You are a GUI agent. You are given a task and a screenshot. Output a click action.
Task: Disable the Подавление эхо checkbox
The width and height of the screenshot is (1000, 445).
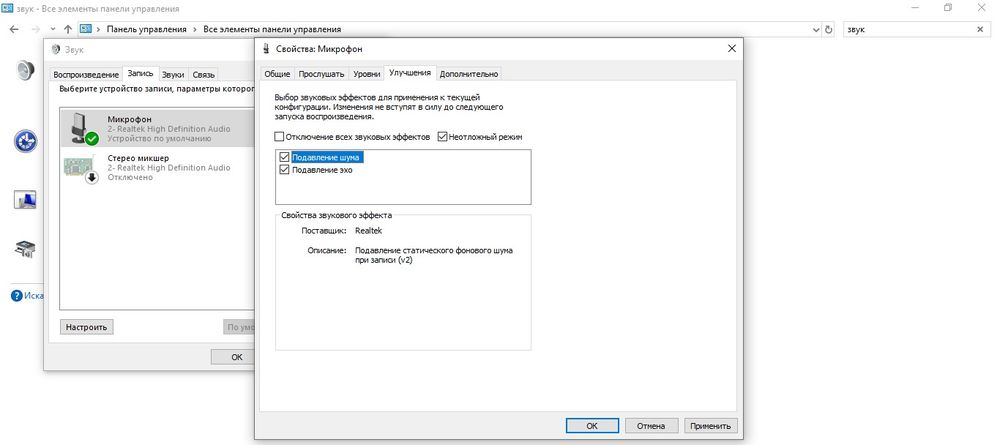[284, 170]
